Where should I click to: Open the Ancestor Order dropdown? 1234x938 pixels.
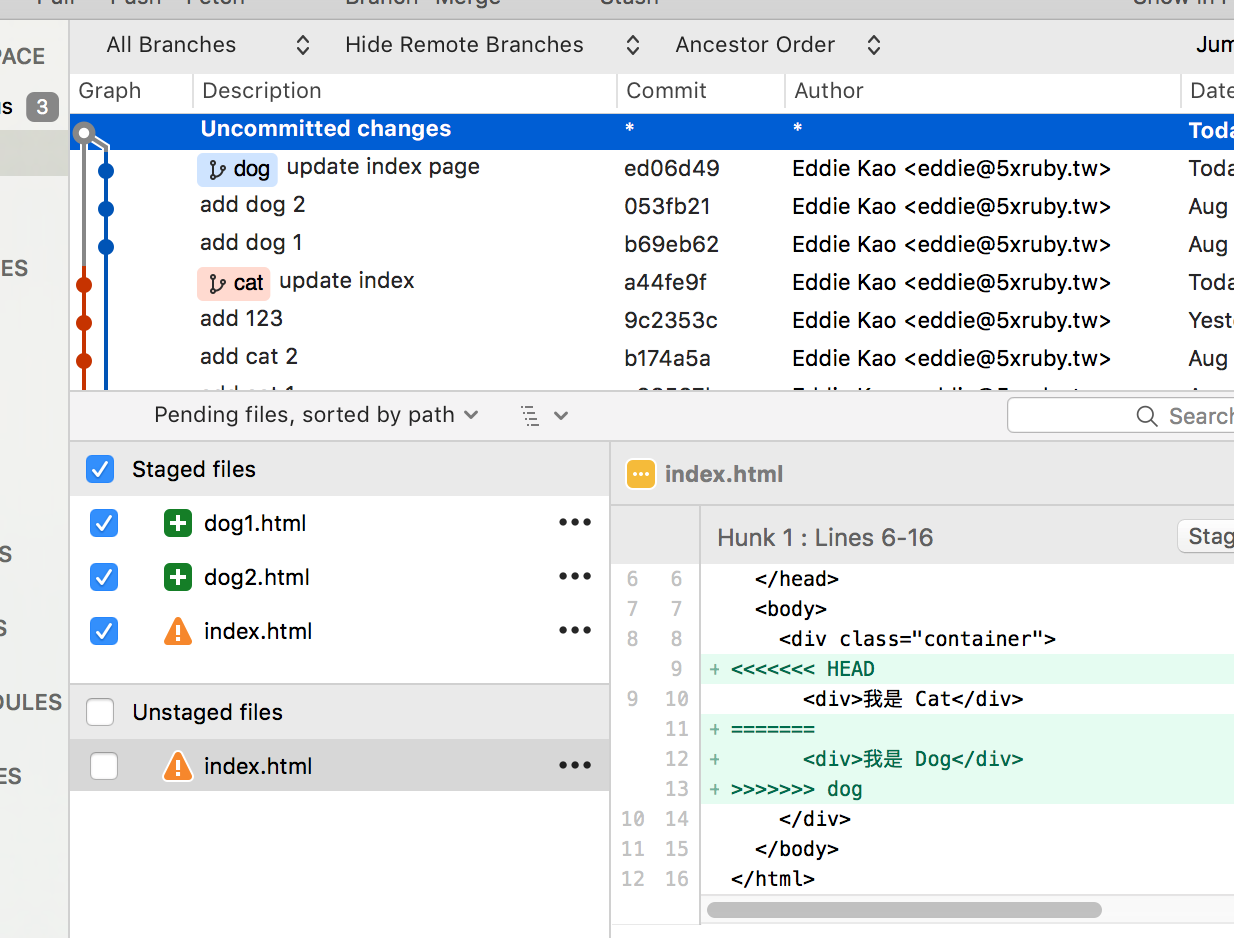tap(778, 45)
